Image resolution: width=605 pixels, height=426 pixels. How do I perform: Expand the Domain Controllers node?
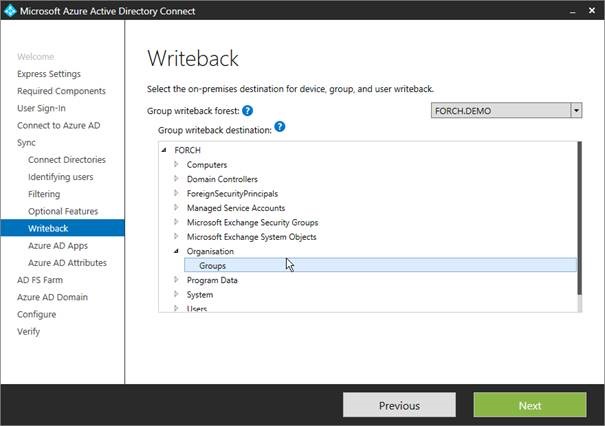click(x=176, y=179)
